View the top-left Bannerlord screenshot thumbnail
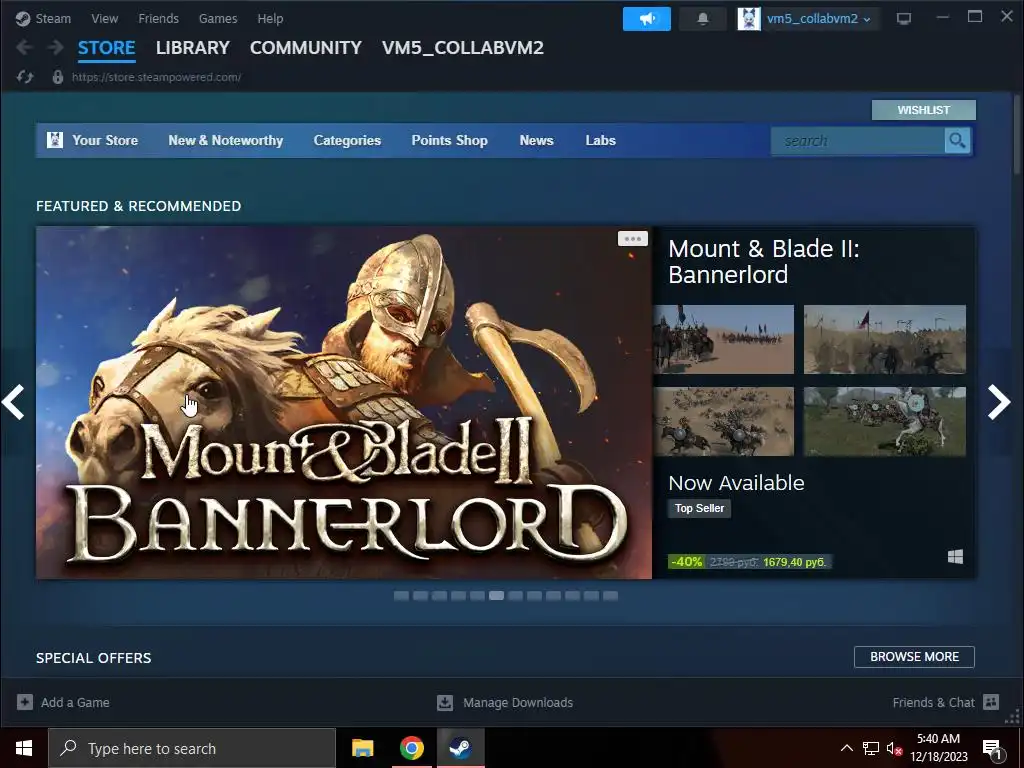 point(724,340)
